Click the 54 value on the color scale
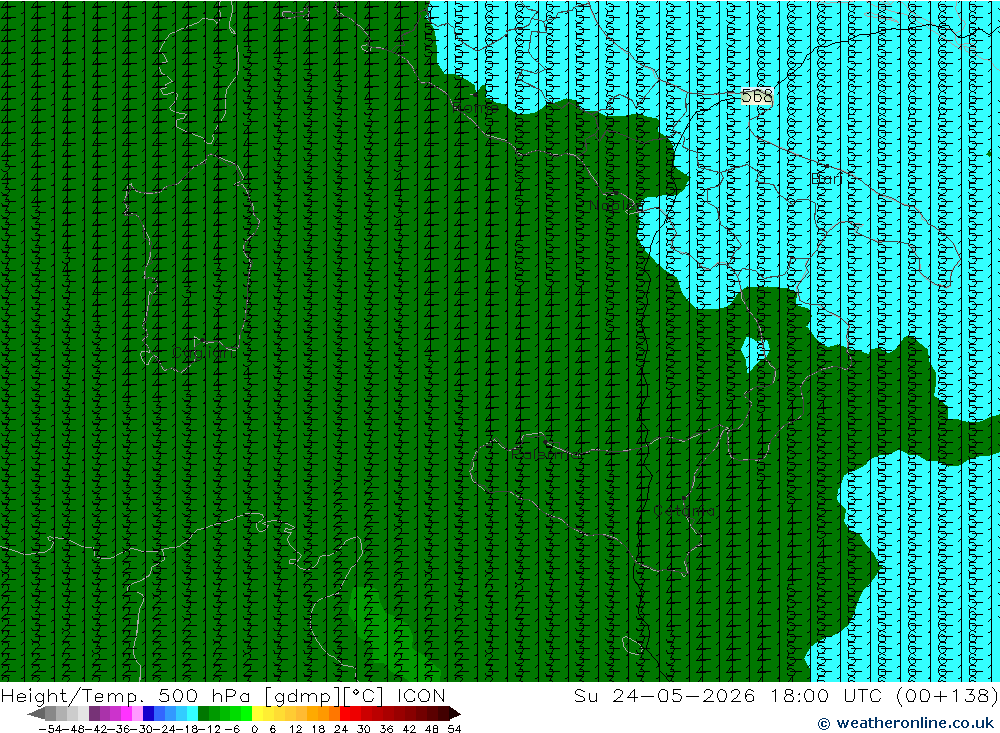This screenshot has height=733, width=1000. pyautogui.click(x=454, y=729)
